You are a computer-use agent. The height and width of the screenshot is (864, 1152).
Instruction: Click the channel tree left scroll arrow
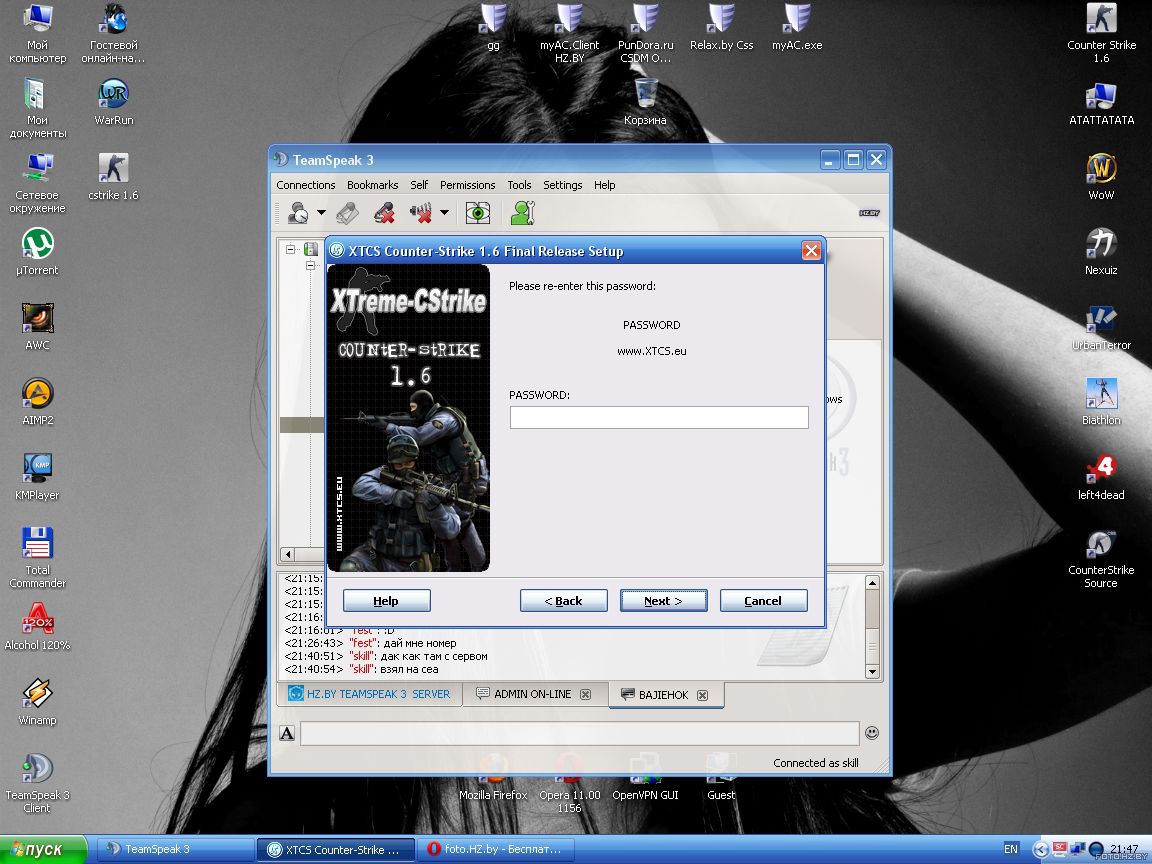click(288, 554)
